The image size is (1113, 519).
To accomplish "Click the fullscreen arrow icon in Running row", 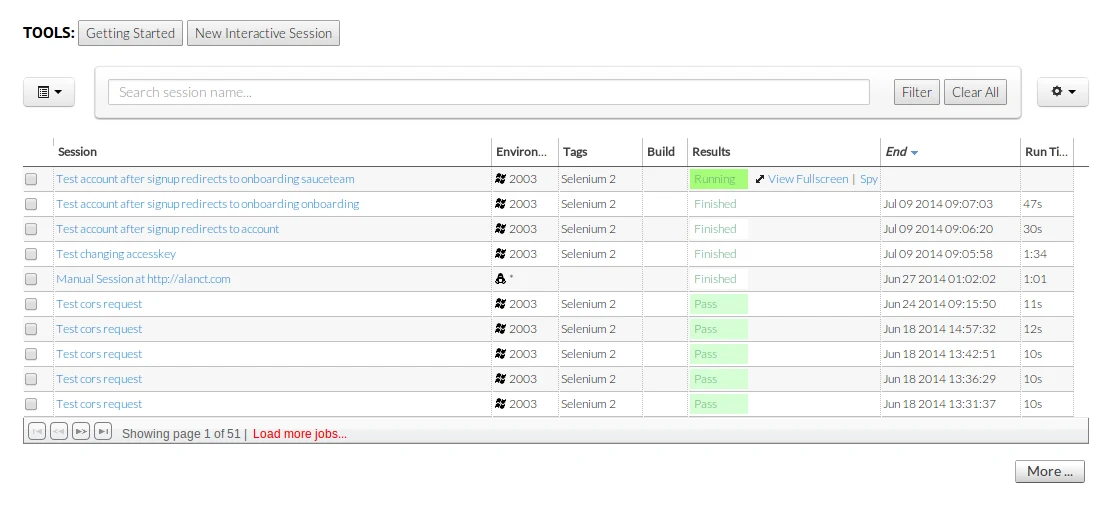I will coord(760,180).
